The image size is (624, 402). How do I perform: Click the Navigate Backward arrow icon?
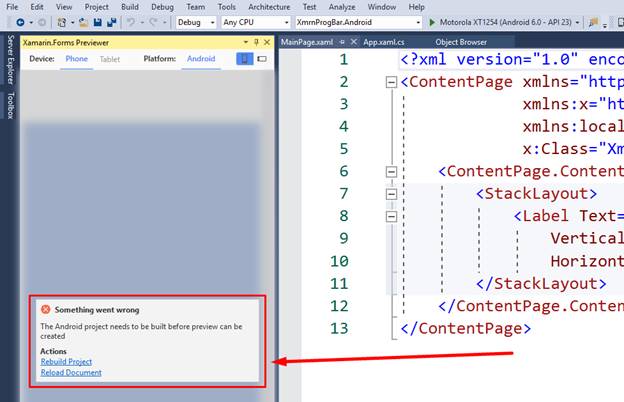point(20,22)
